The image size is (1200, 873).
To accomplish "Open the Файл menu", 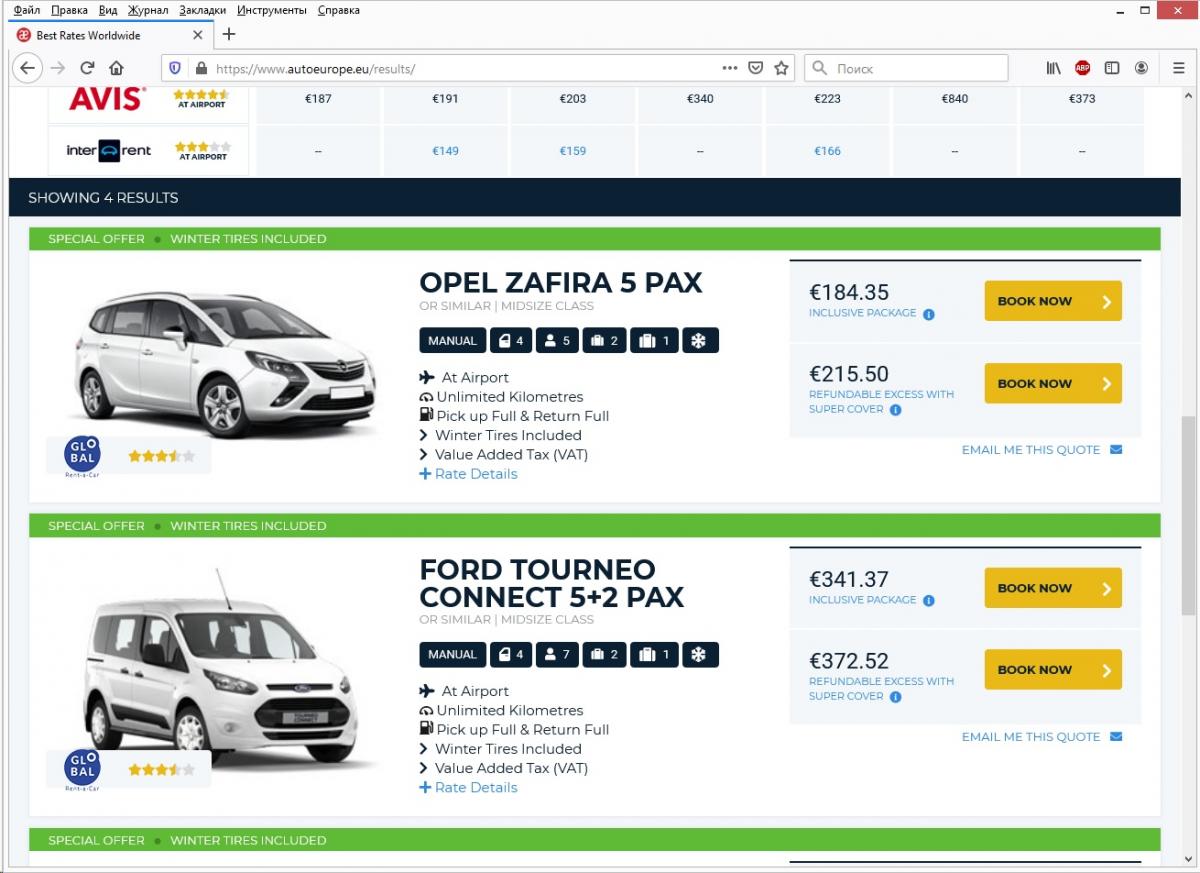I will point(27,10).
